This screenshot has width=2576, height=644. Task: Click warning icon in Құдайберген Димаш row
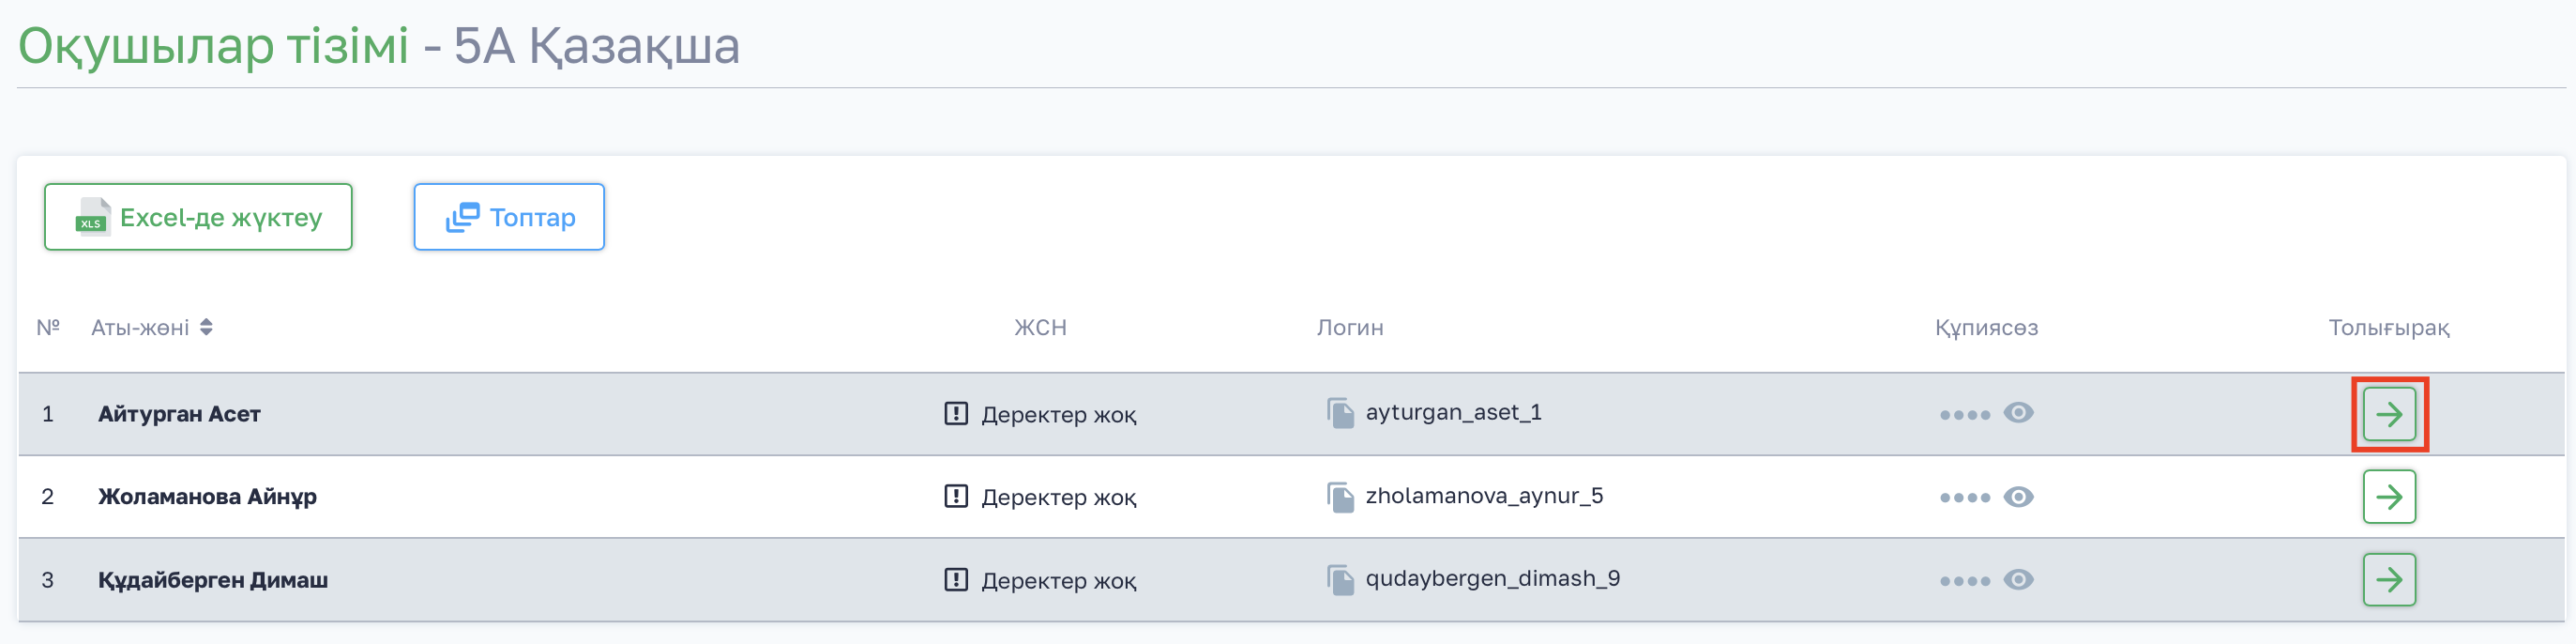(x=955, y=580)
